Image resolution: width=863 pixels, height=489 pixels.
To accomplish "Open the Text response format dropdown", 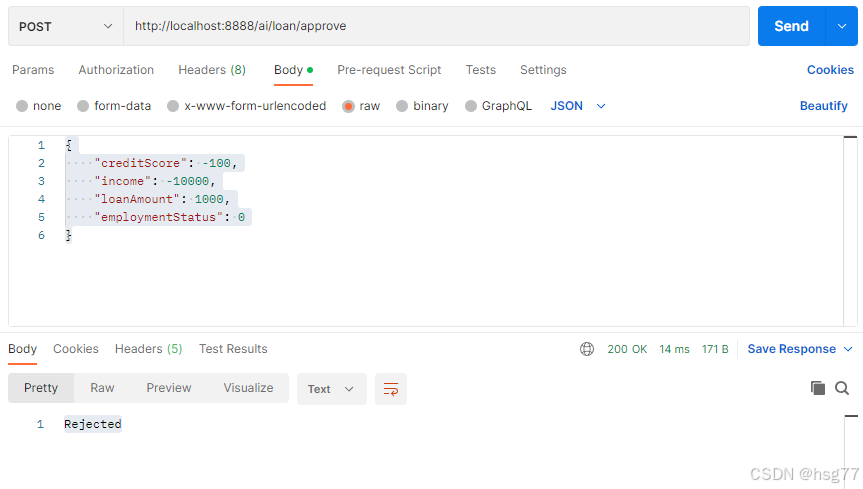I will 331,389.
